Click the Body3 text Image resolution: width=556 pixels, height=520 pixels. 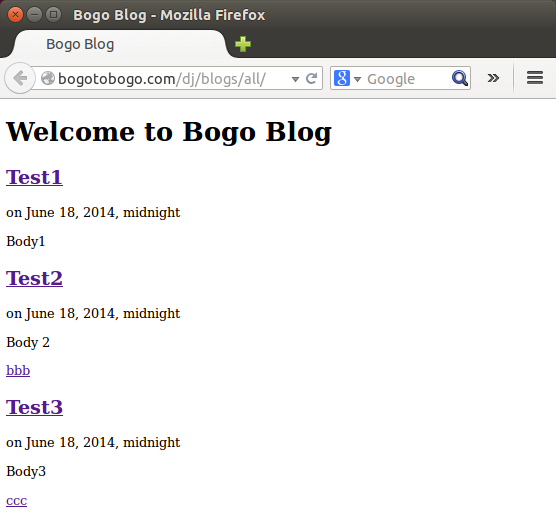26,472
